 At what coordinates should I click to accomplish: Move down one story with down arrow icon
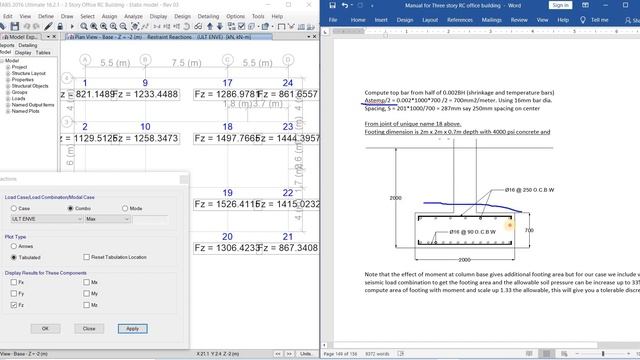coord(220,27)
